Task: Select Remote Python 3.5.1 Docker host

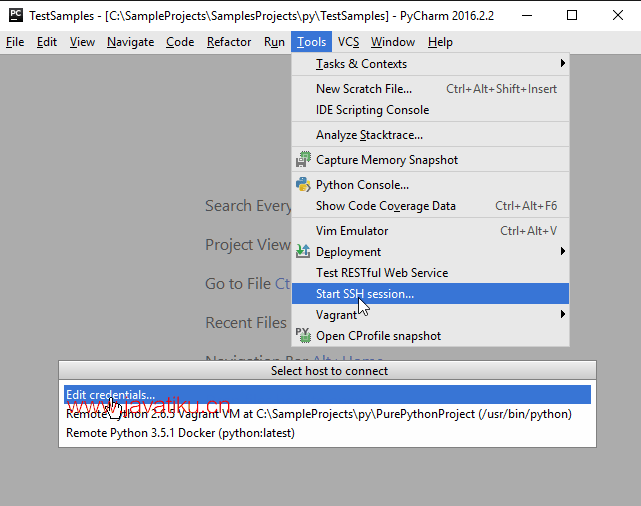Action: point(327,433)
